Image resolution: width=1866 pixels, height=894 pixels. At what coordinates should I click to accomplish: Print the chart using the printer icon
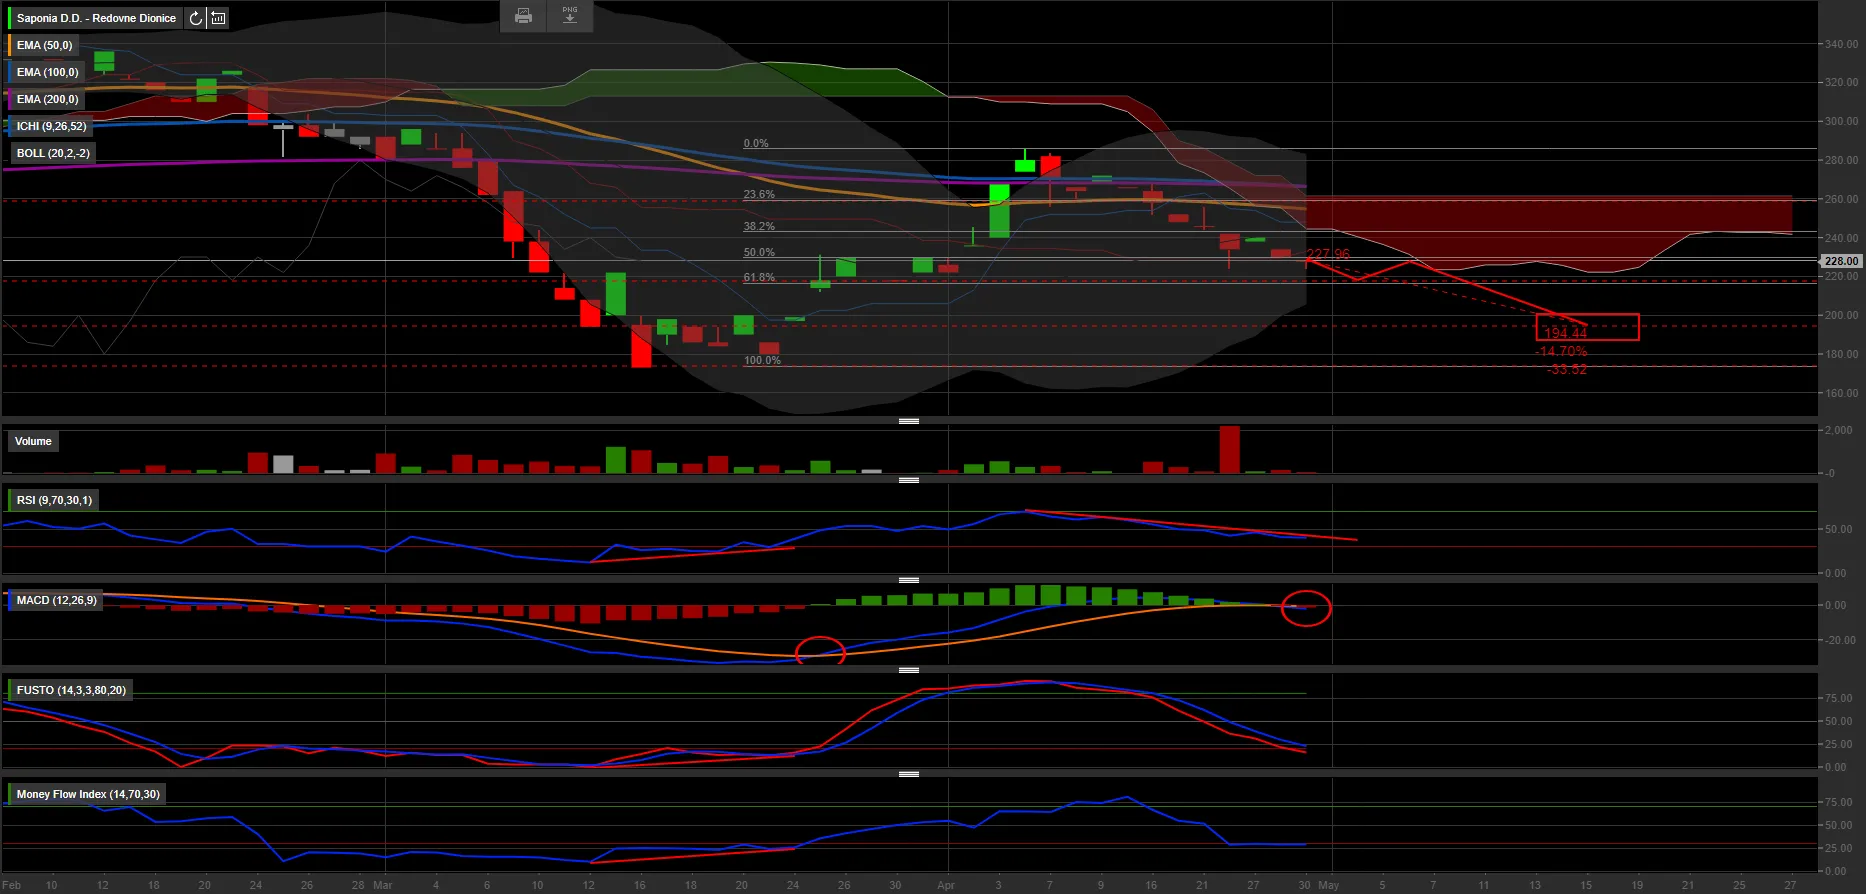pyautogui.click(x=523, y=16)
